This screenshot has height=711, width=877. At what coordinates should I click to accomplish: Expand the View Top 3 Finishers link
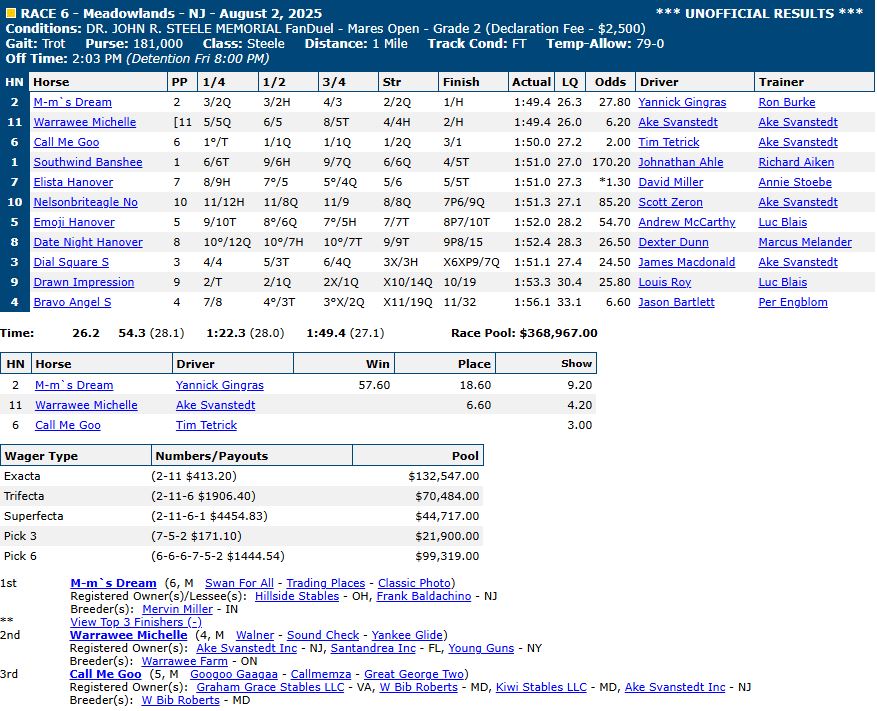[x=136, y=622]
